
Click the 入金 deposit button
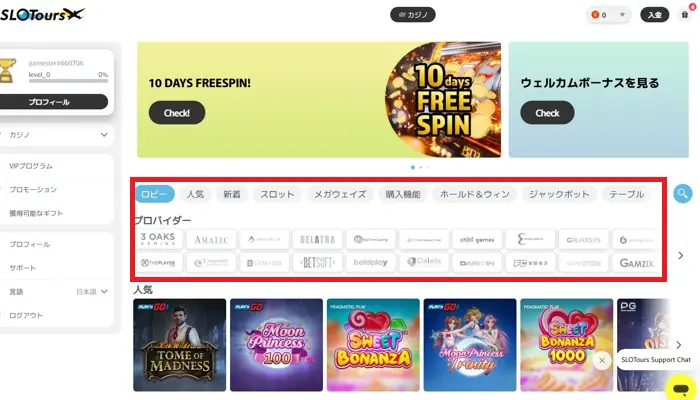tap(654, 15)
